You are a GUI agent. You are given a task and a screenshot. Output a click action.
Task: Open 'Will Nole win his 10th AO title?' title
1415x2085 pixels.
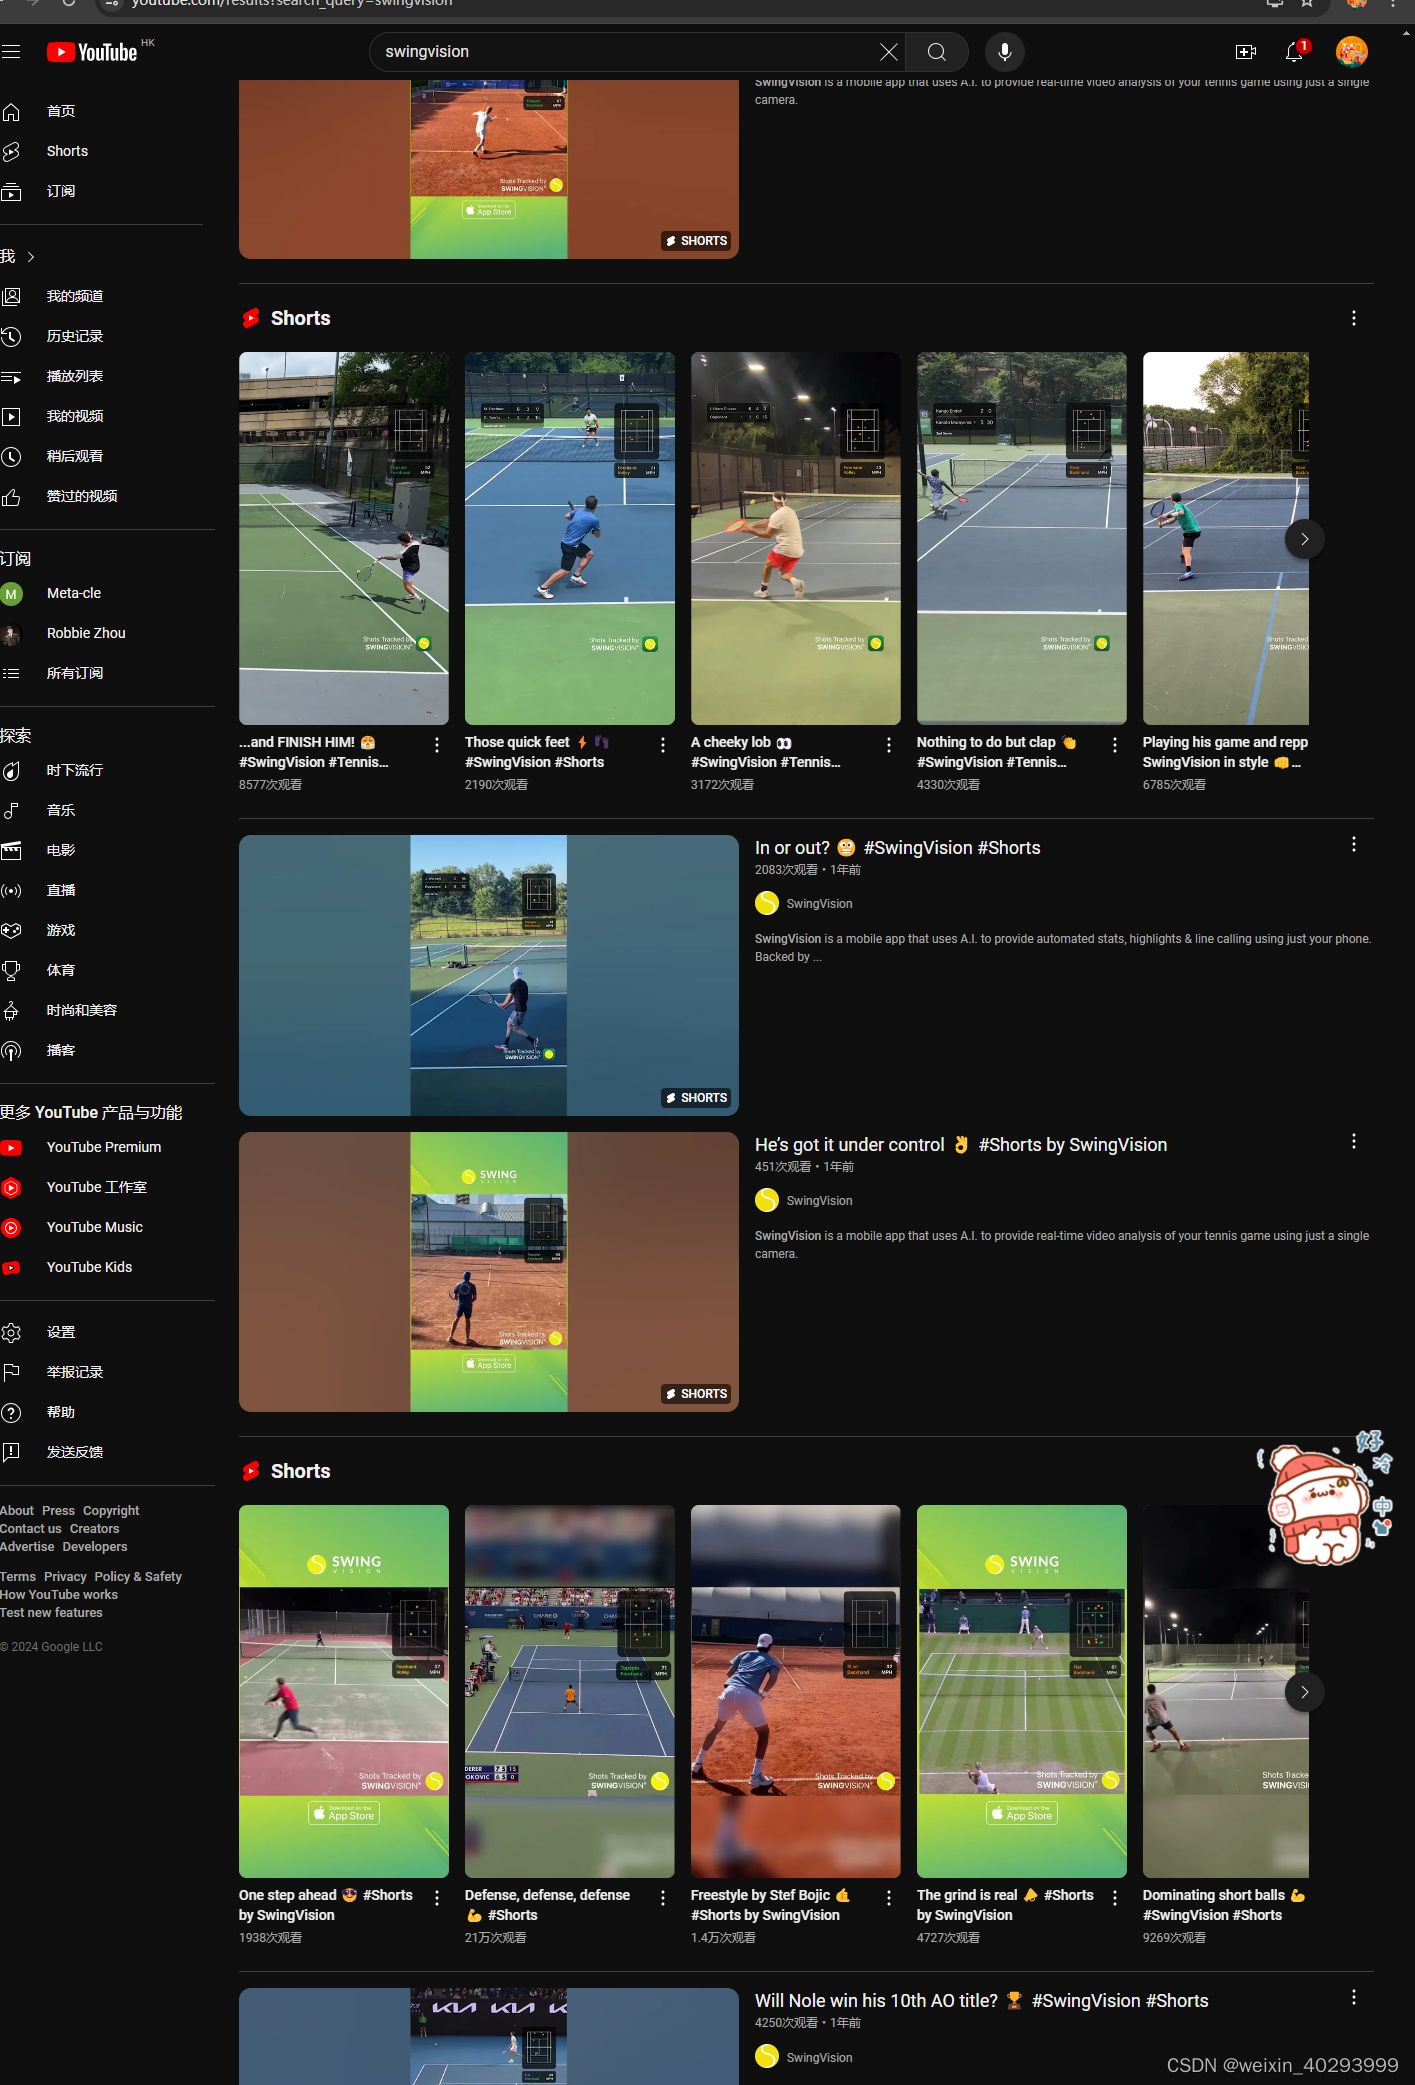pos(981,2000)
